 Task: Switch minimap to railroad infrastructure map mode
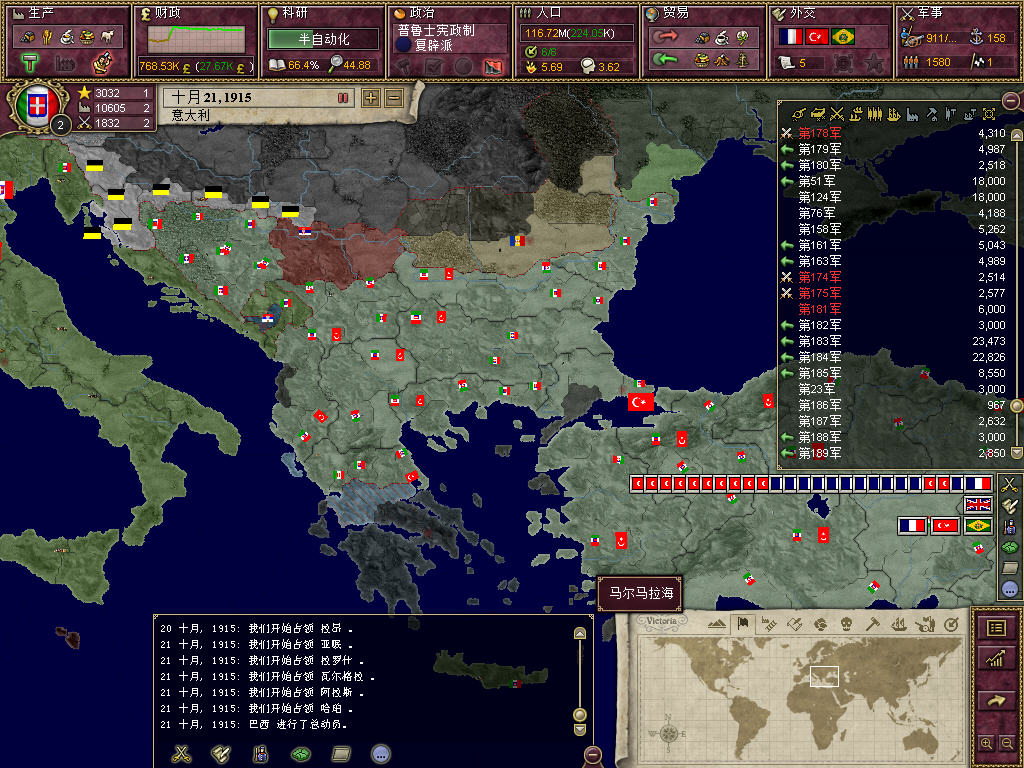pos(769,624)
